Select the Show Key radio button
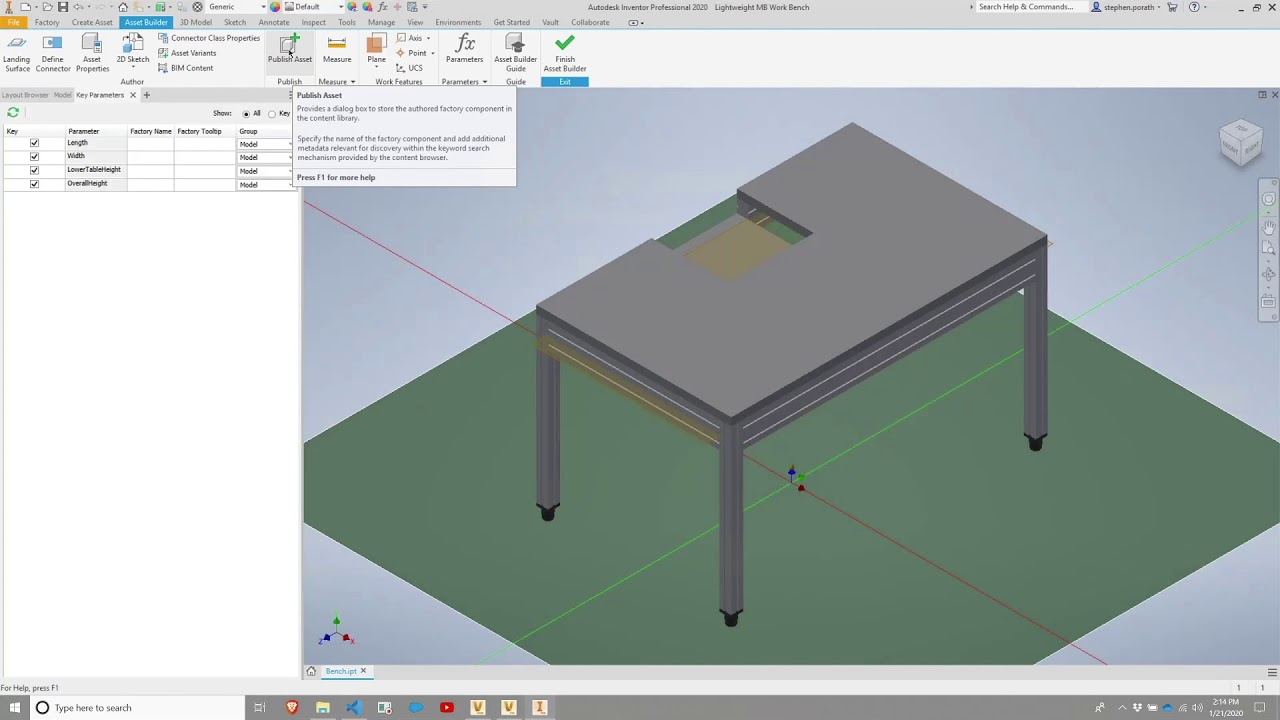 pyautogui.click(x=271, y=113)
